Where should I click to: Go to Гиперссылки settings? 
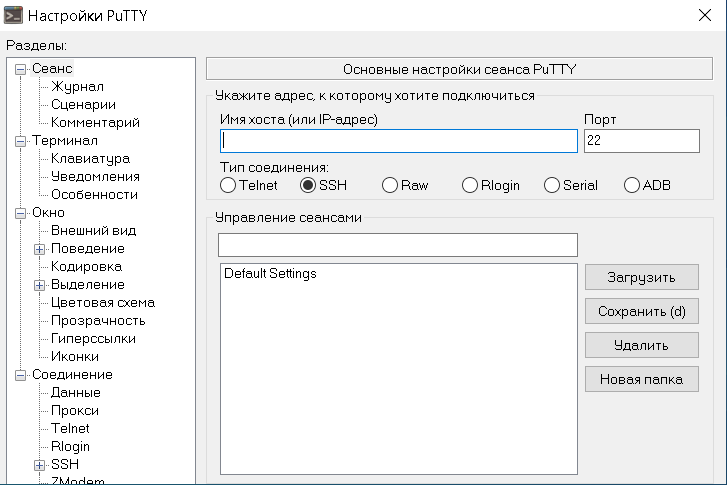[93, 339]
